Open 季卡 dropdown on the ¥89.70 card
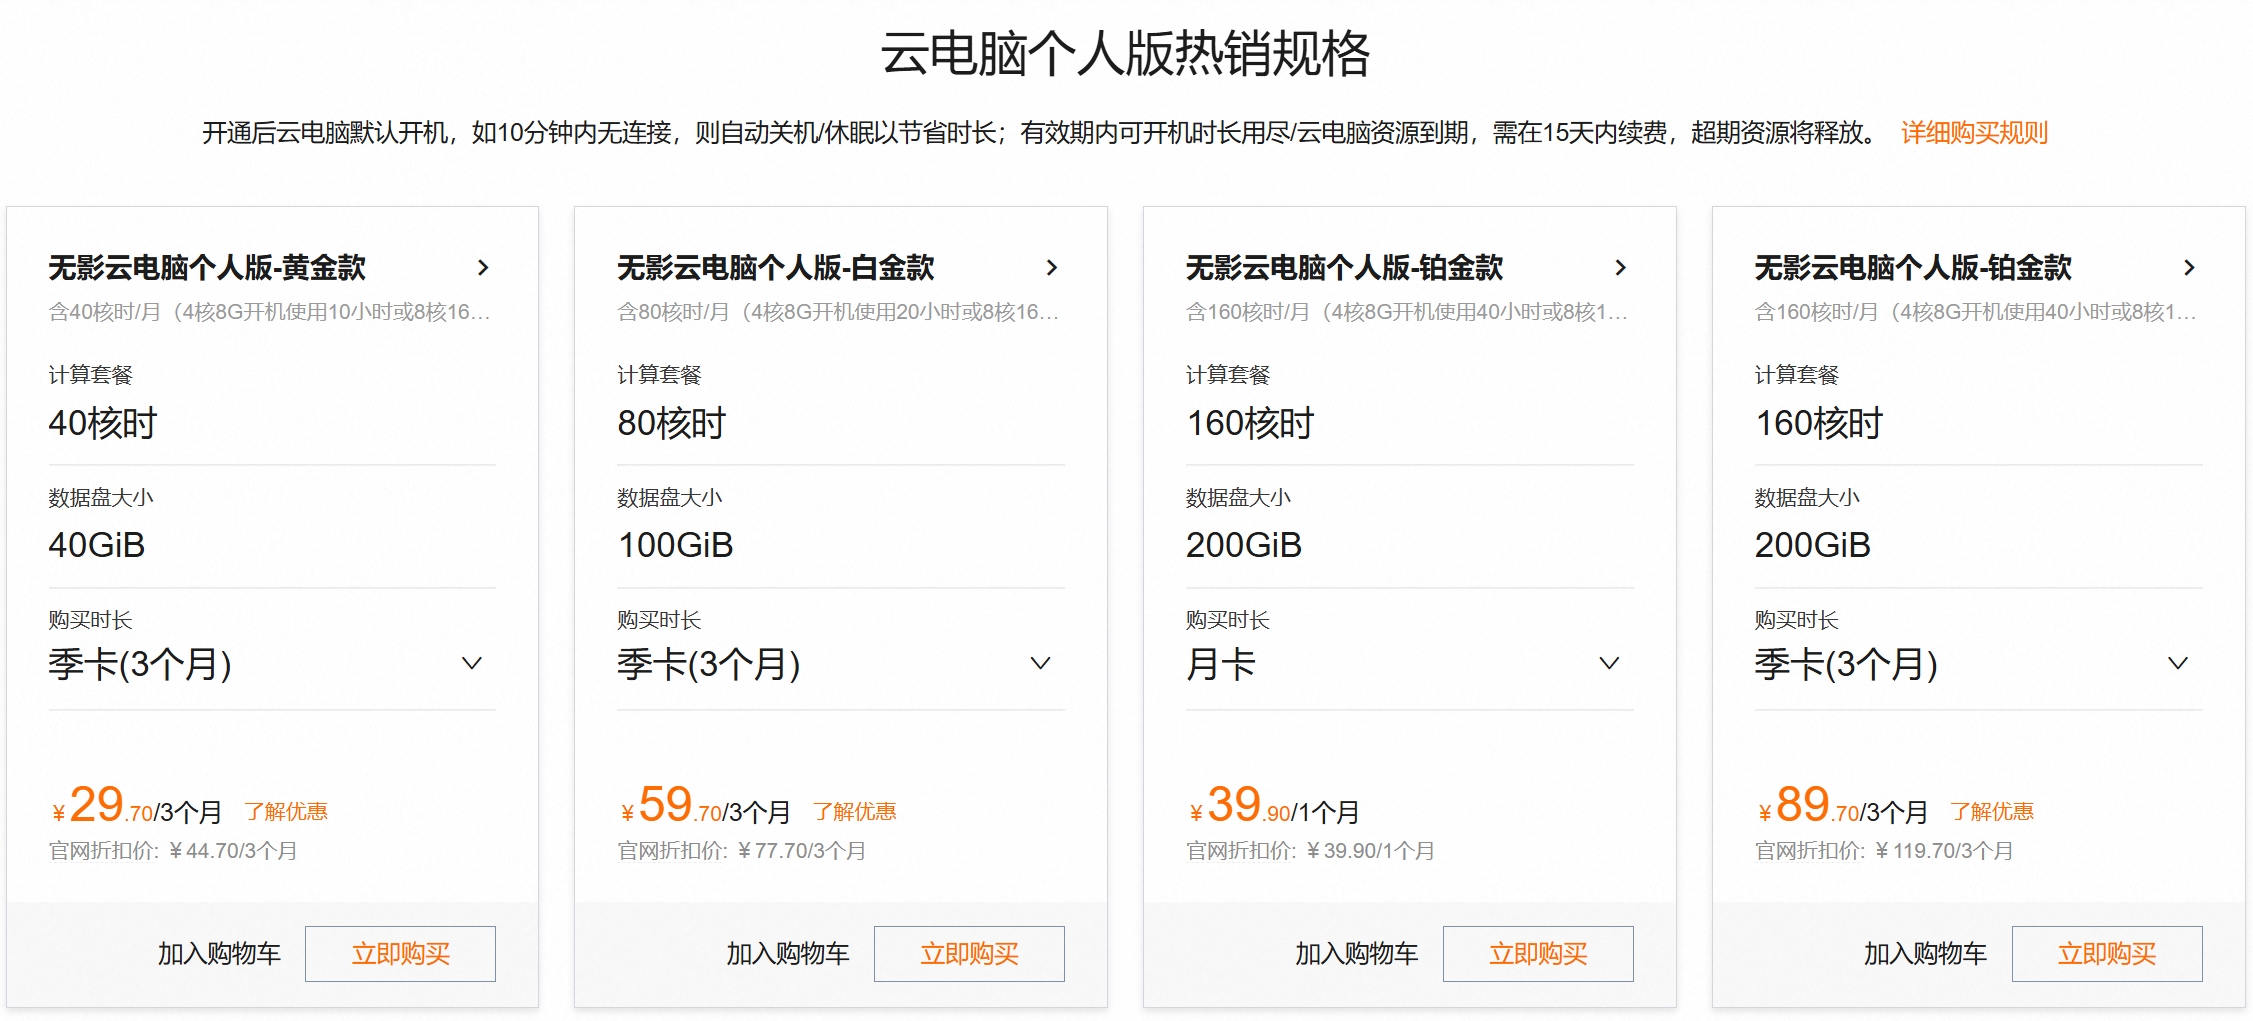Screen dimensions: 2253x1021 [x=1979, y=664]
